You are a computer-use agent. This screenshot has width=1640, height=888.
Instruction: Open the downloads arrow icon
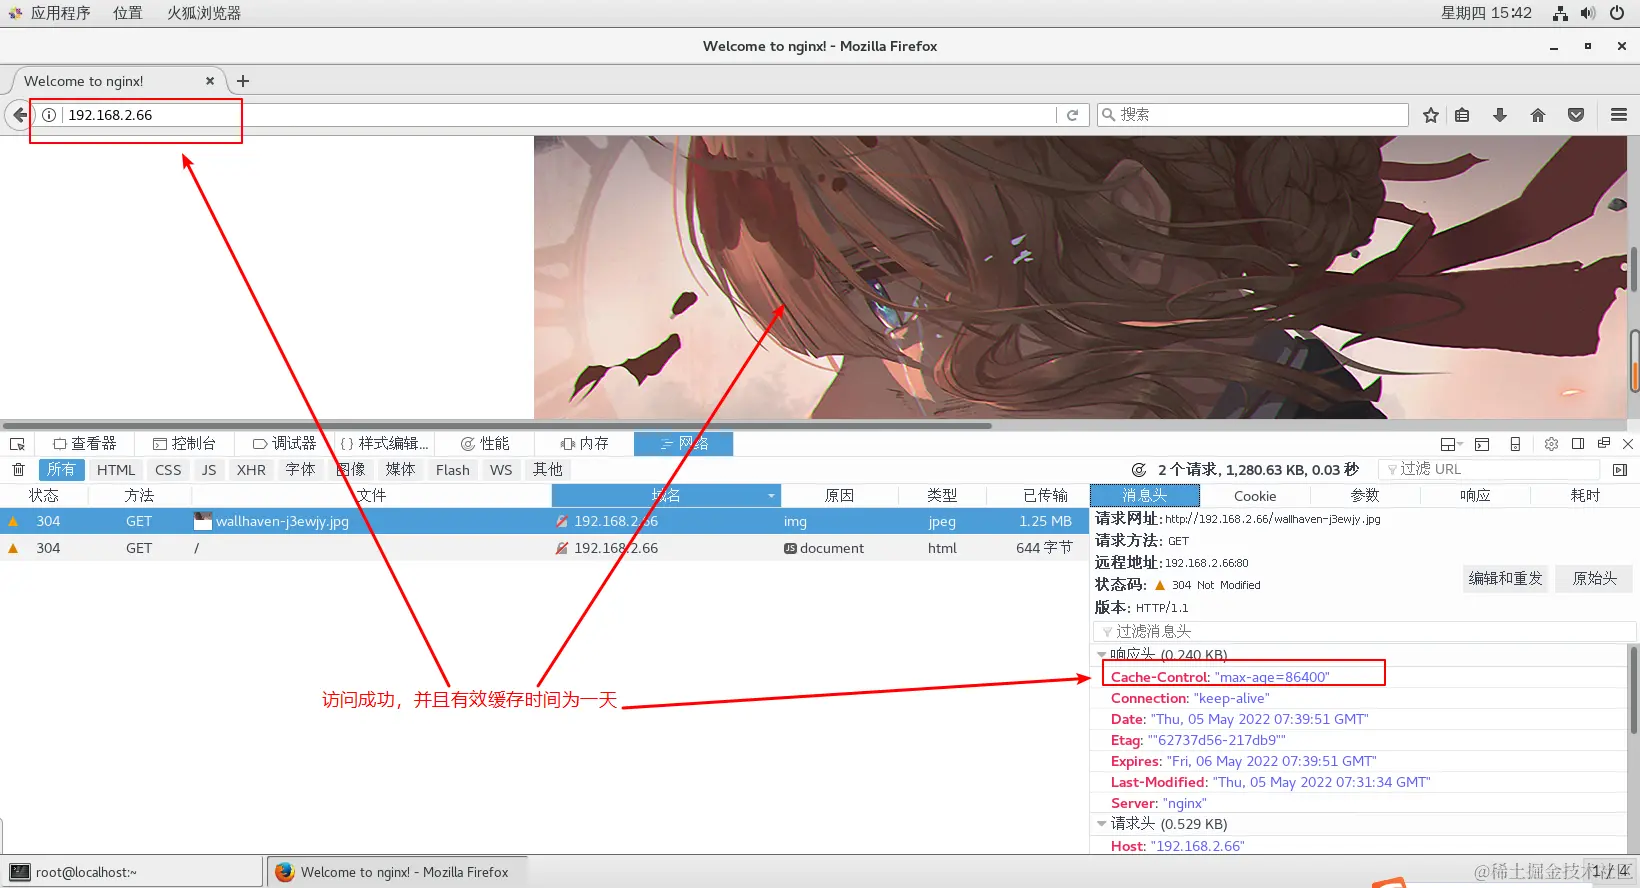[1500, 115]
